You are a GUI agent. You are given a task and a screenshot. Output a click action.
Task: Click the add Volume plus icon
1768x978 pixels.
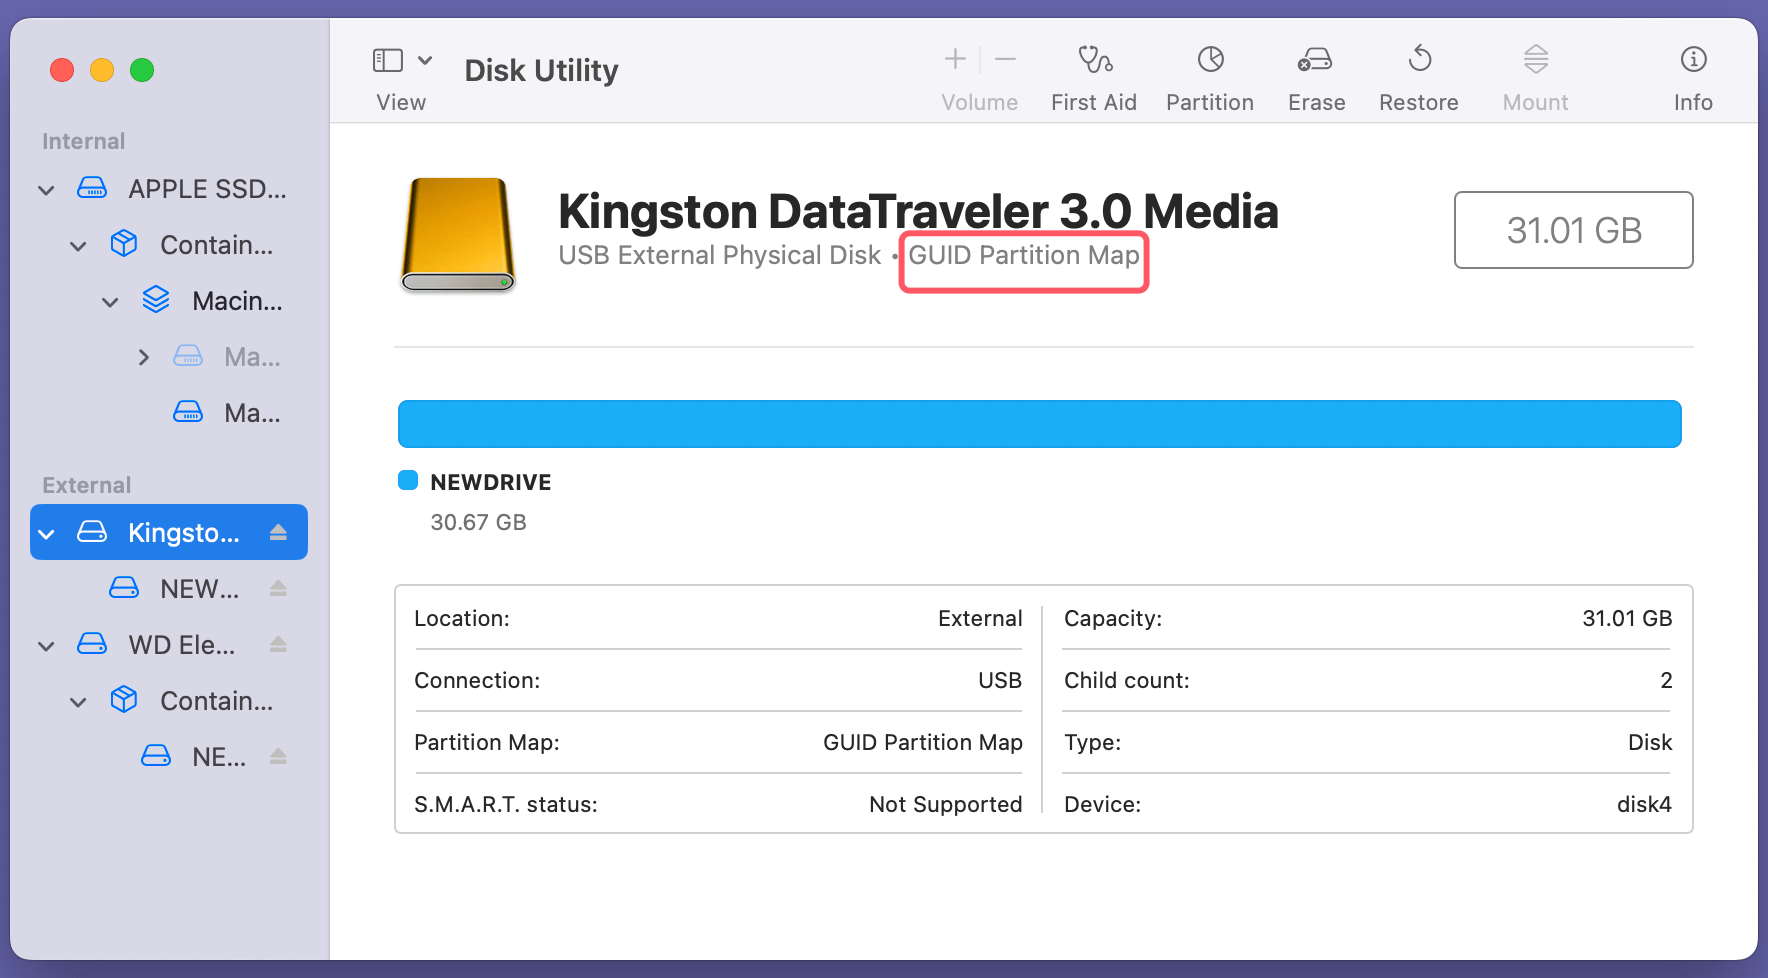(954, 59)
